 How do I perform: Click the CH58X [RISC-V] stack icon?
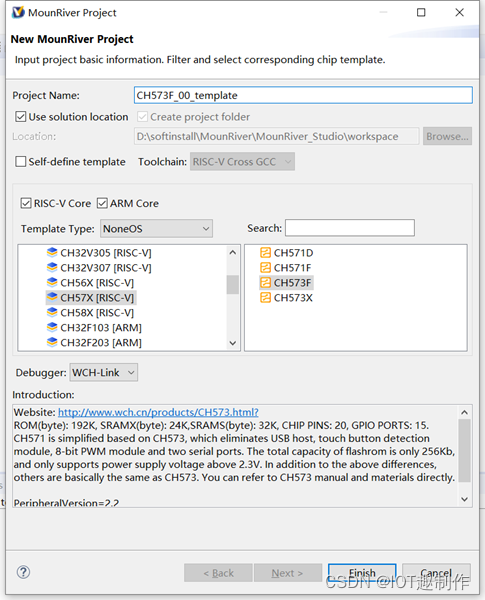pos(52,312)
